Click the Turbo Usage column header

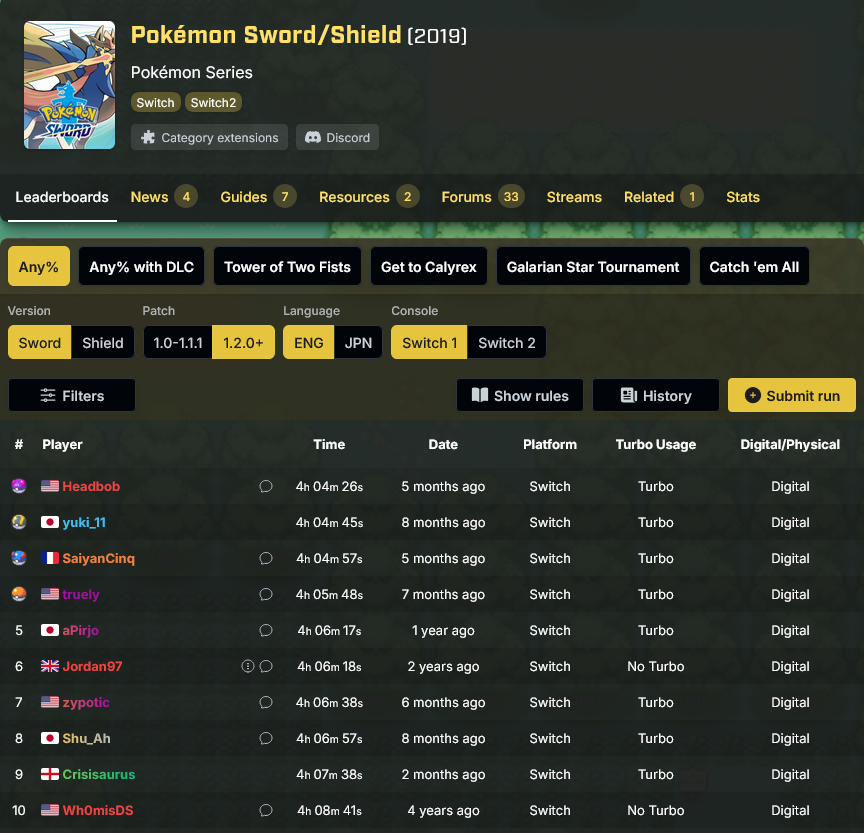click(x=656, y=444)
